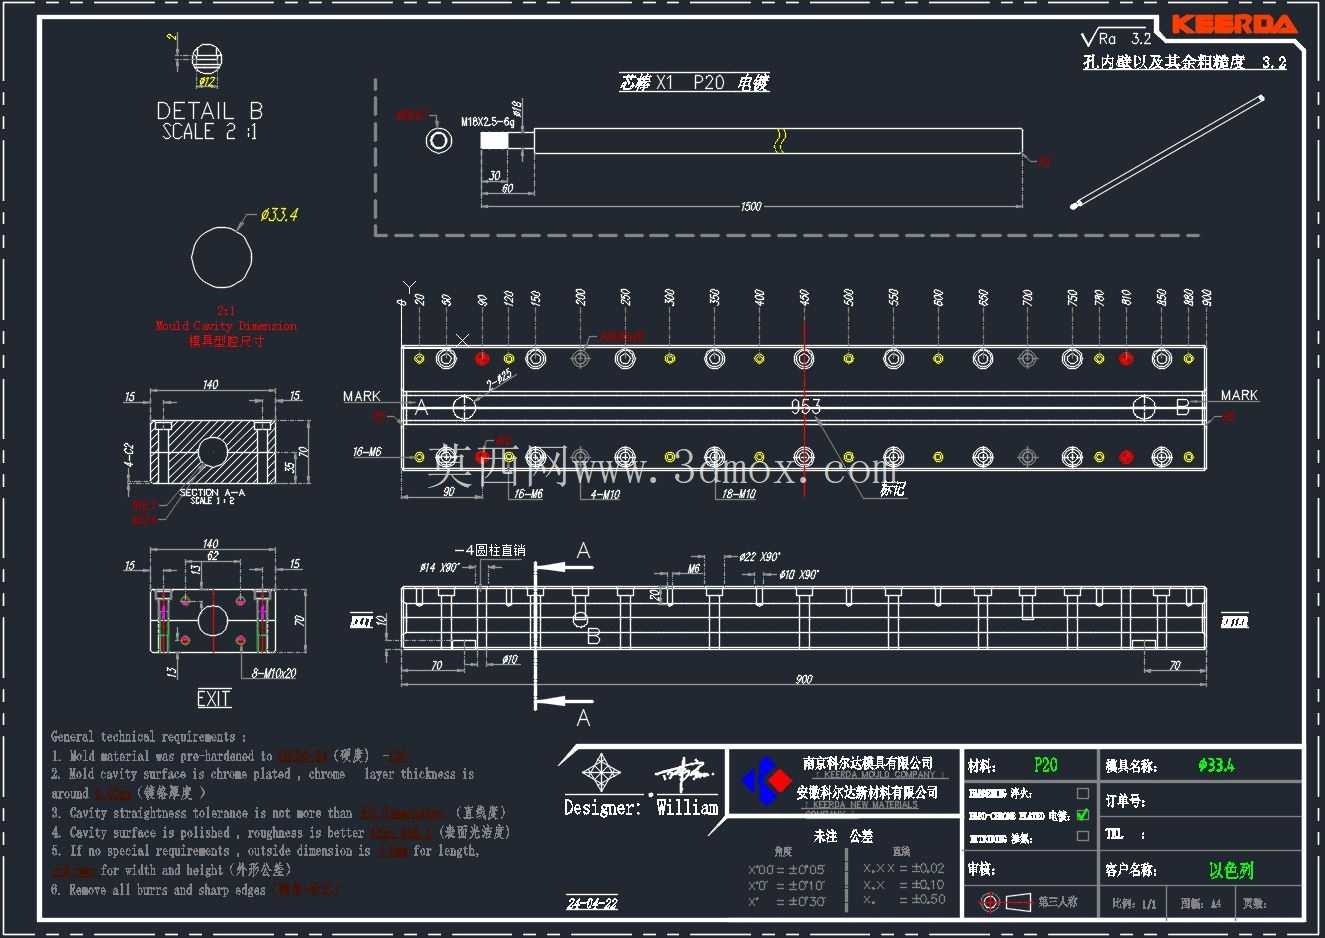Image resolution: width=1325 pixels, height=938 pixels.
Task: Select the 8-M10x20 callout on EXIT view
Action: tap(274, 673)
